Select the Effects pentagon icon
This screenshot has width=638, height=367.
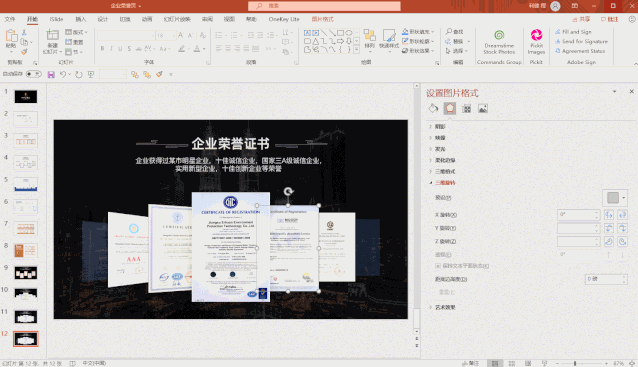[x=450, y=108]
